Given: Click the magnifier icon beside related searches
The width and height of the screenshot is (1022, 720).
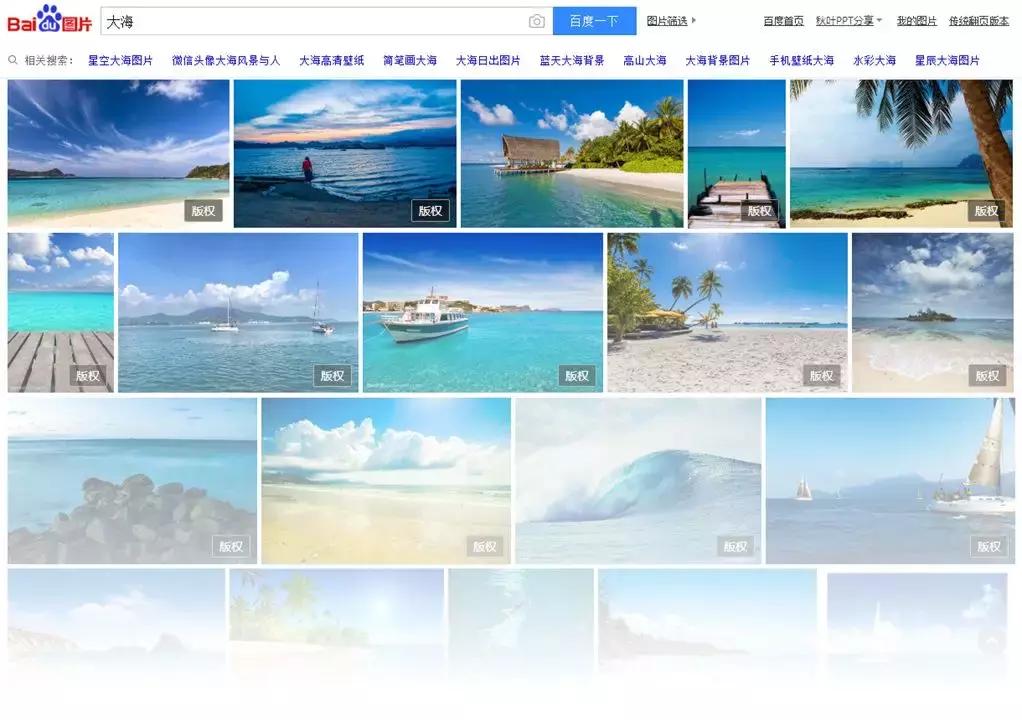Looking at the screenshot, I should click(12, 60).
